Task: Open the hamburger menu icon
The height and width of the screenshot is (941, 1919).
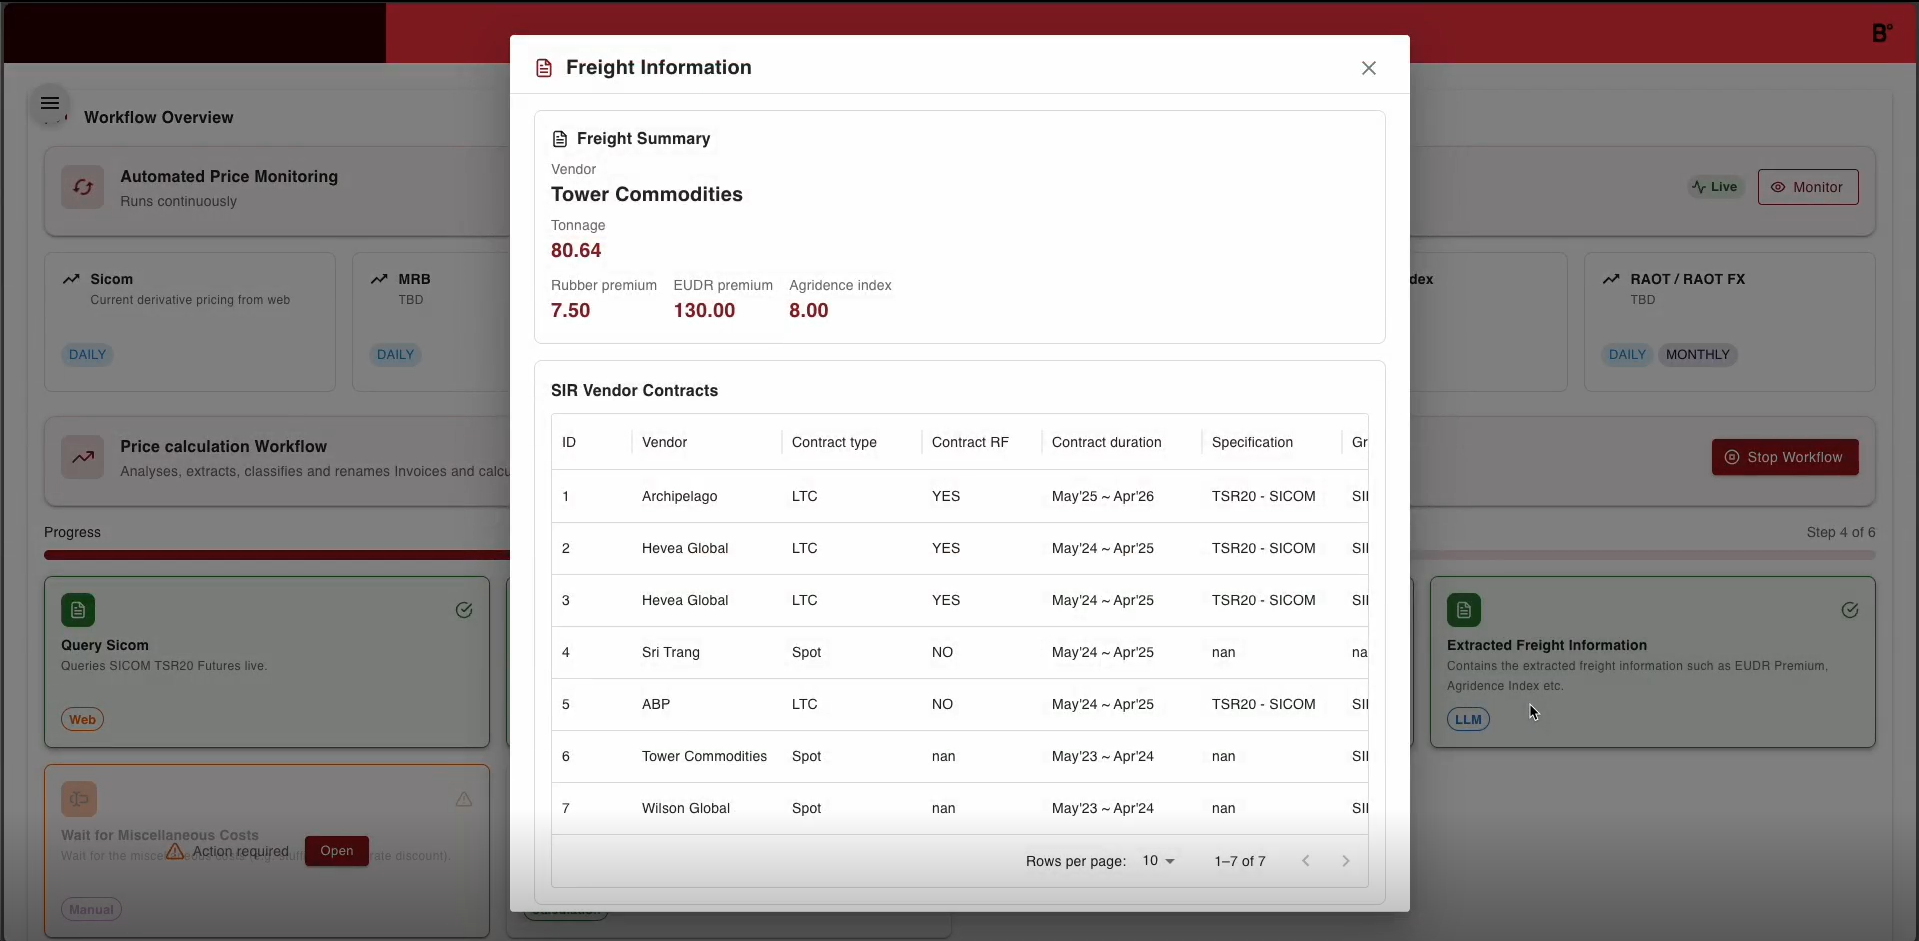Action: point(50,104)
